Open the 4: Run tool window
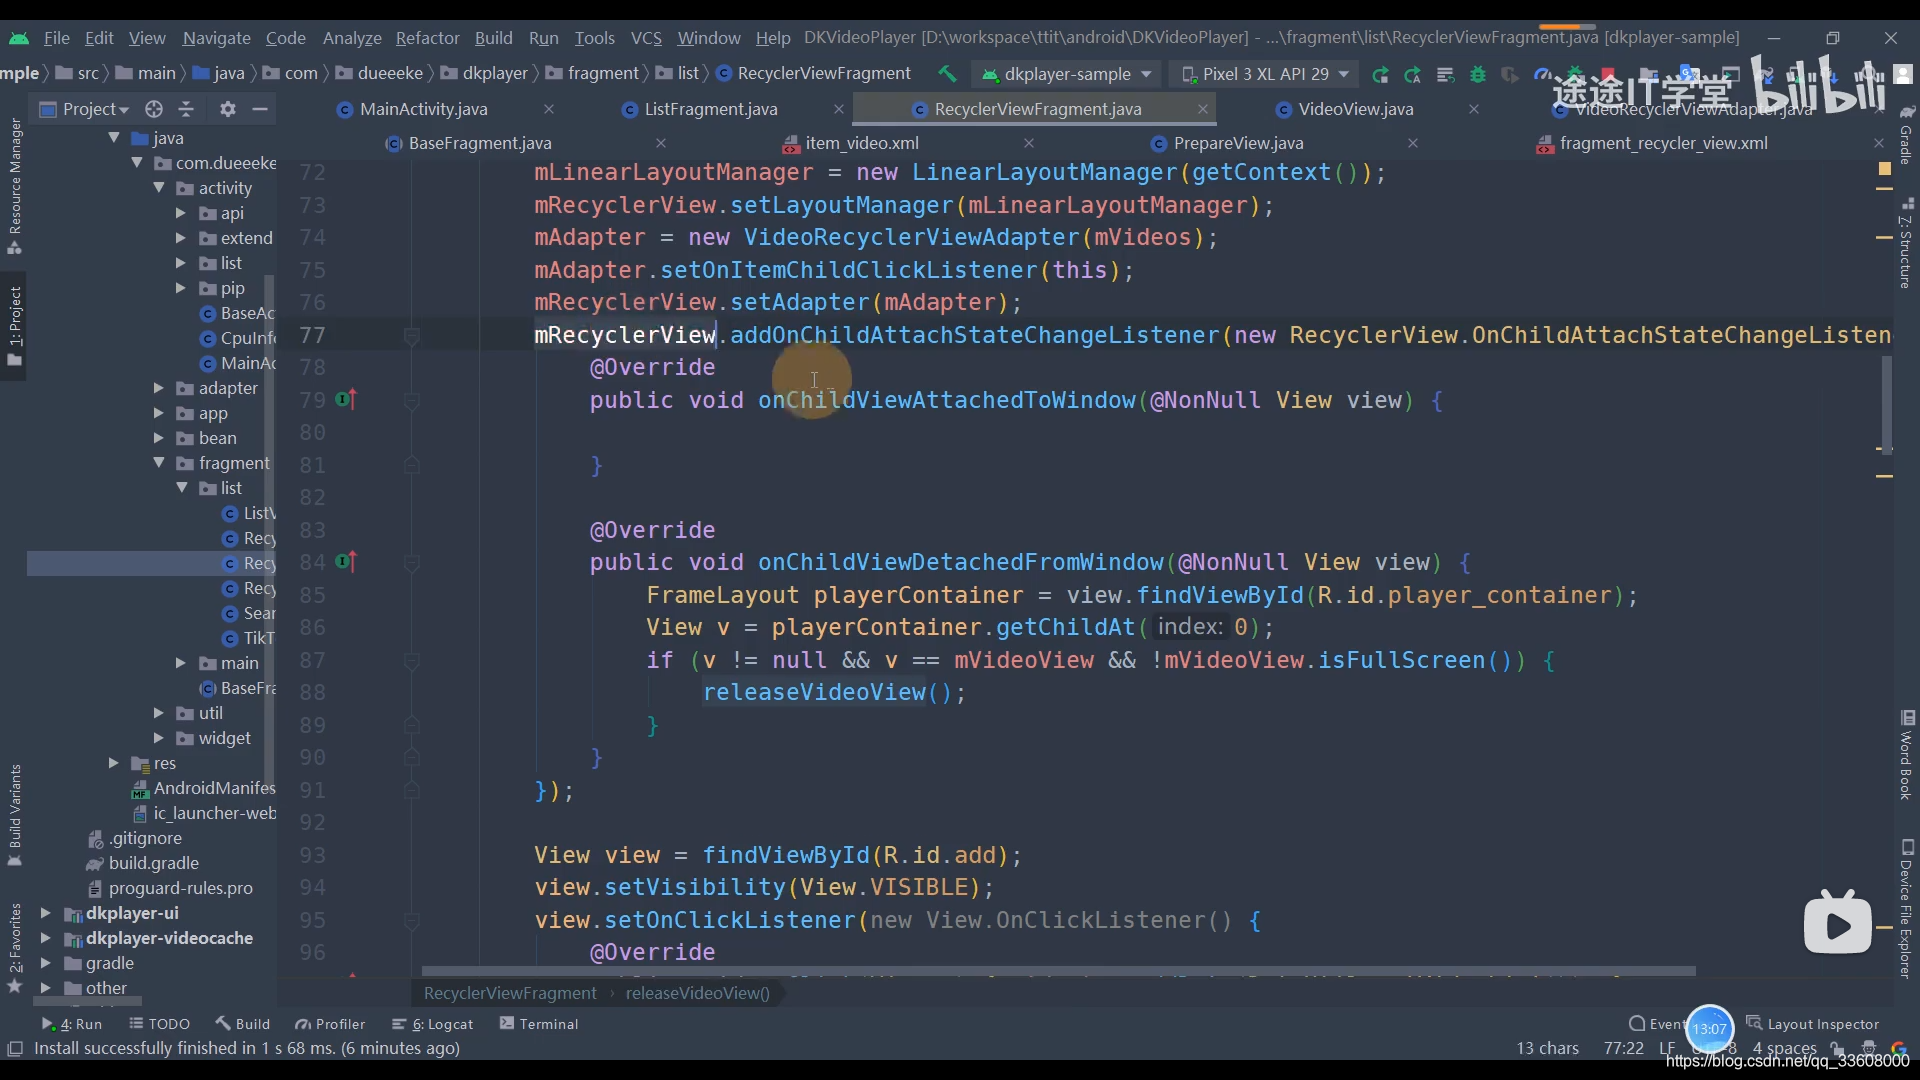 point(72,1023)
